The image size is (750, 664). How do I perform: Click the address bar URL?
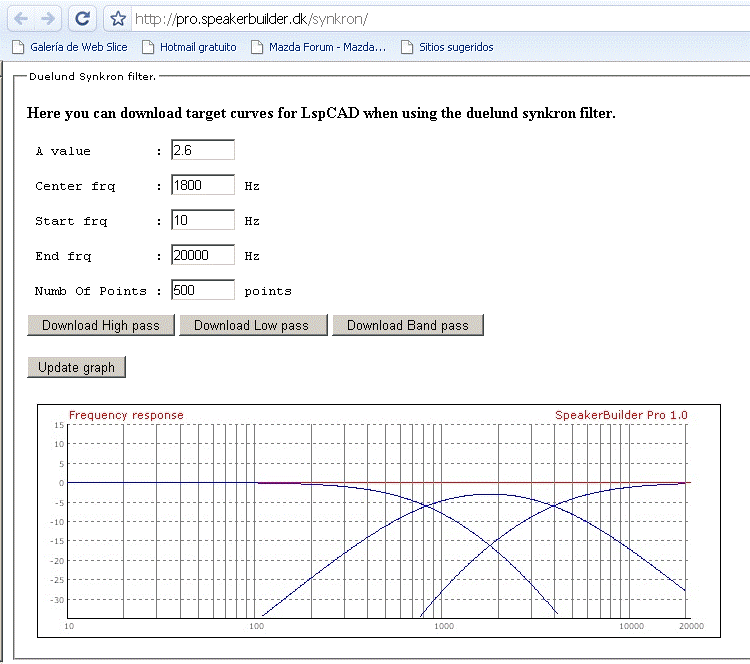(251, 19)
